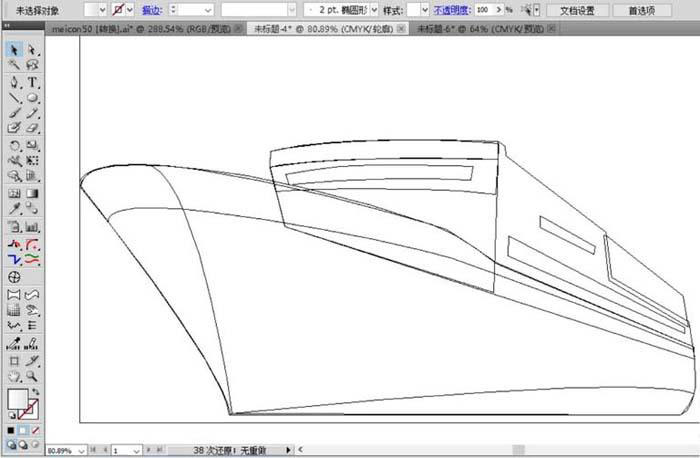Select the Hand tool
The image size is (700, 458).
pyautogui.click(x=14, y=376)
